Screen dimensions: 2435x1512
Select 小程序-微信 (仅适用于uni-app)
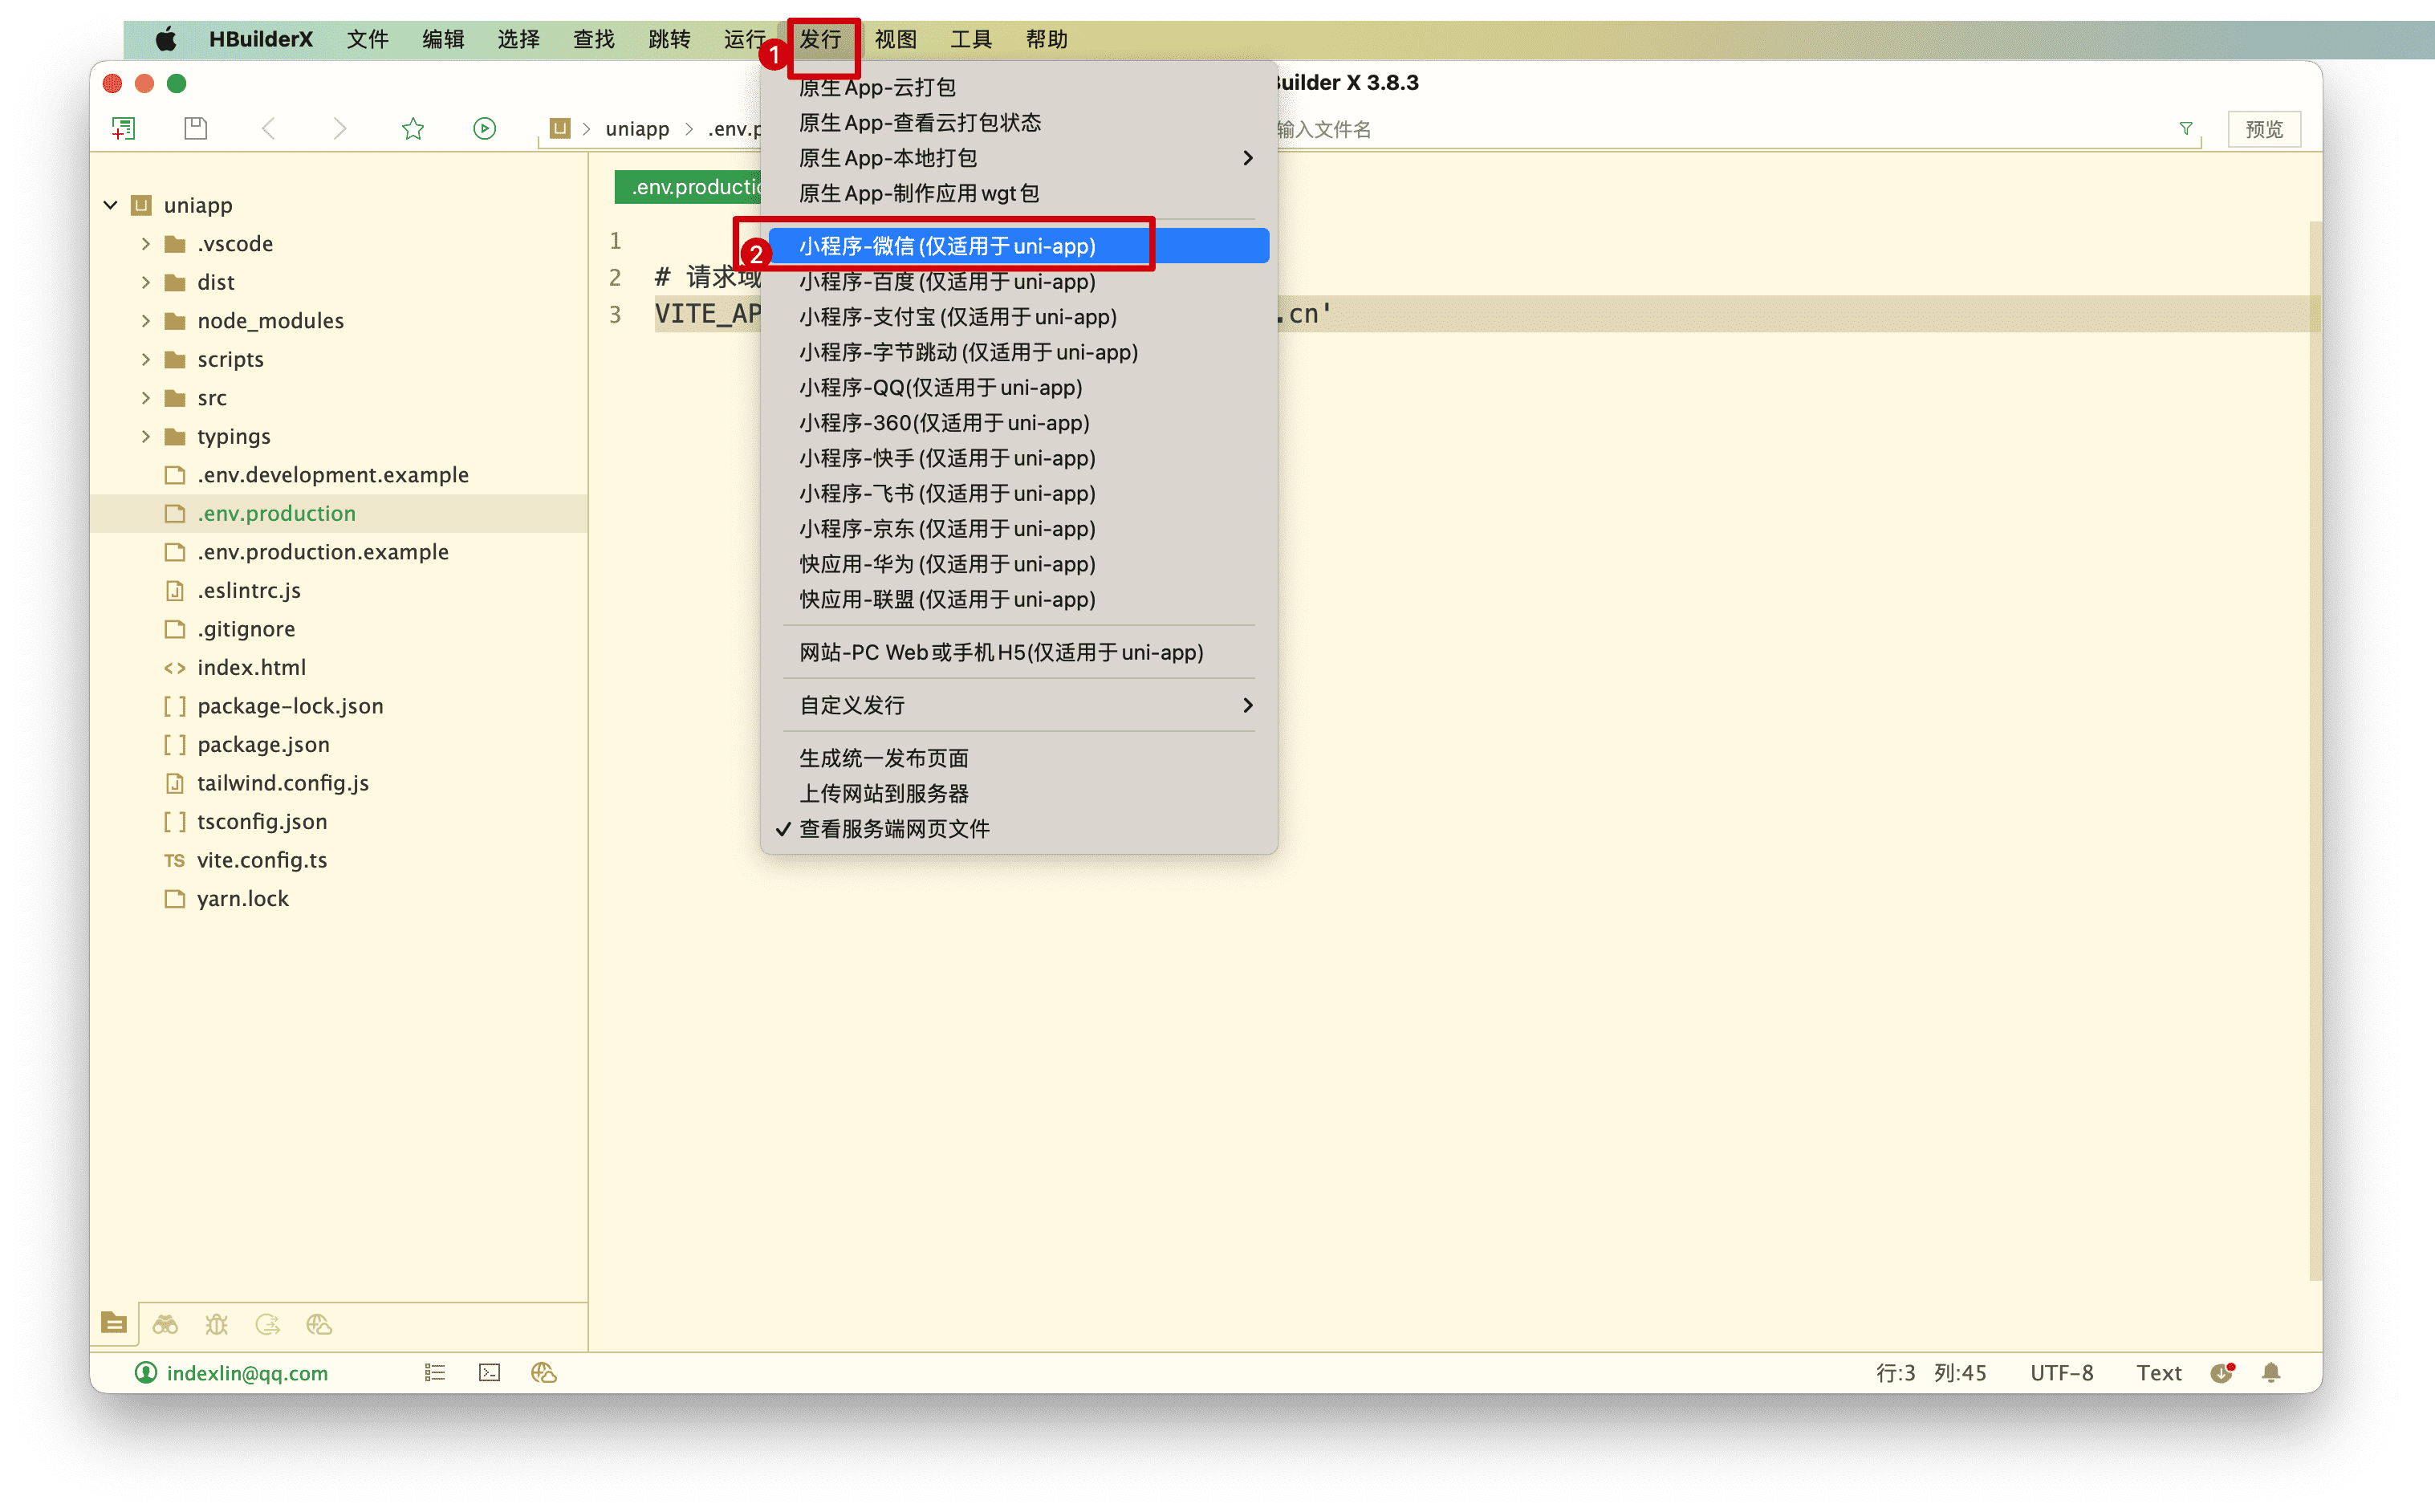tap(1018, 246)
